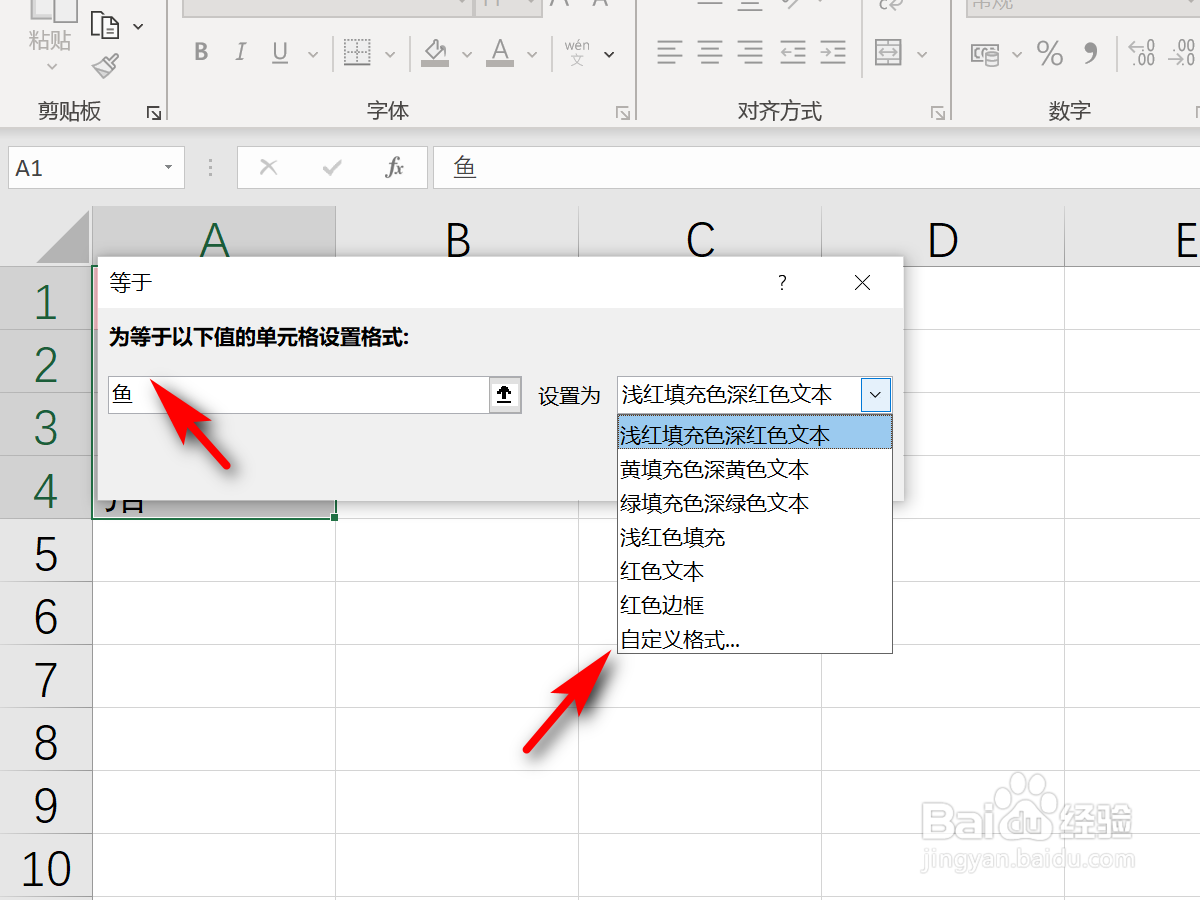Click the confirm checkmark in formula bar
This screenshot has width=1200, height=900.
[332, 167]
